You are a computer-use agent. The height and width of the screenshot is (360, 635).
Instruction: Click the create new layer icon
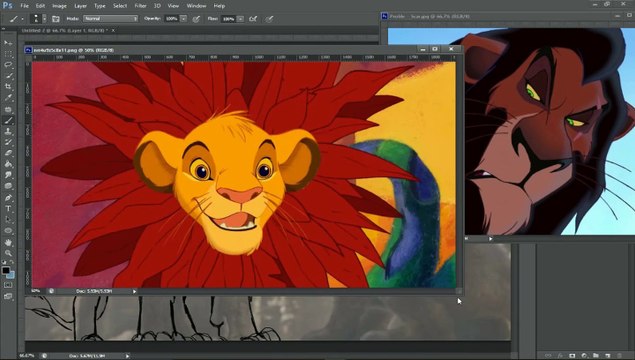click(607, 356)
